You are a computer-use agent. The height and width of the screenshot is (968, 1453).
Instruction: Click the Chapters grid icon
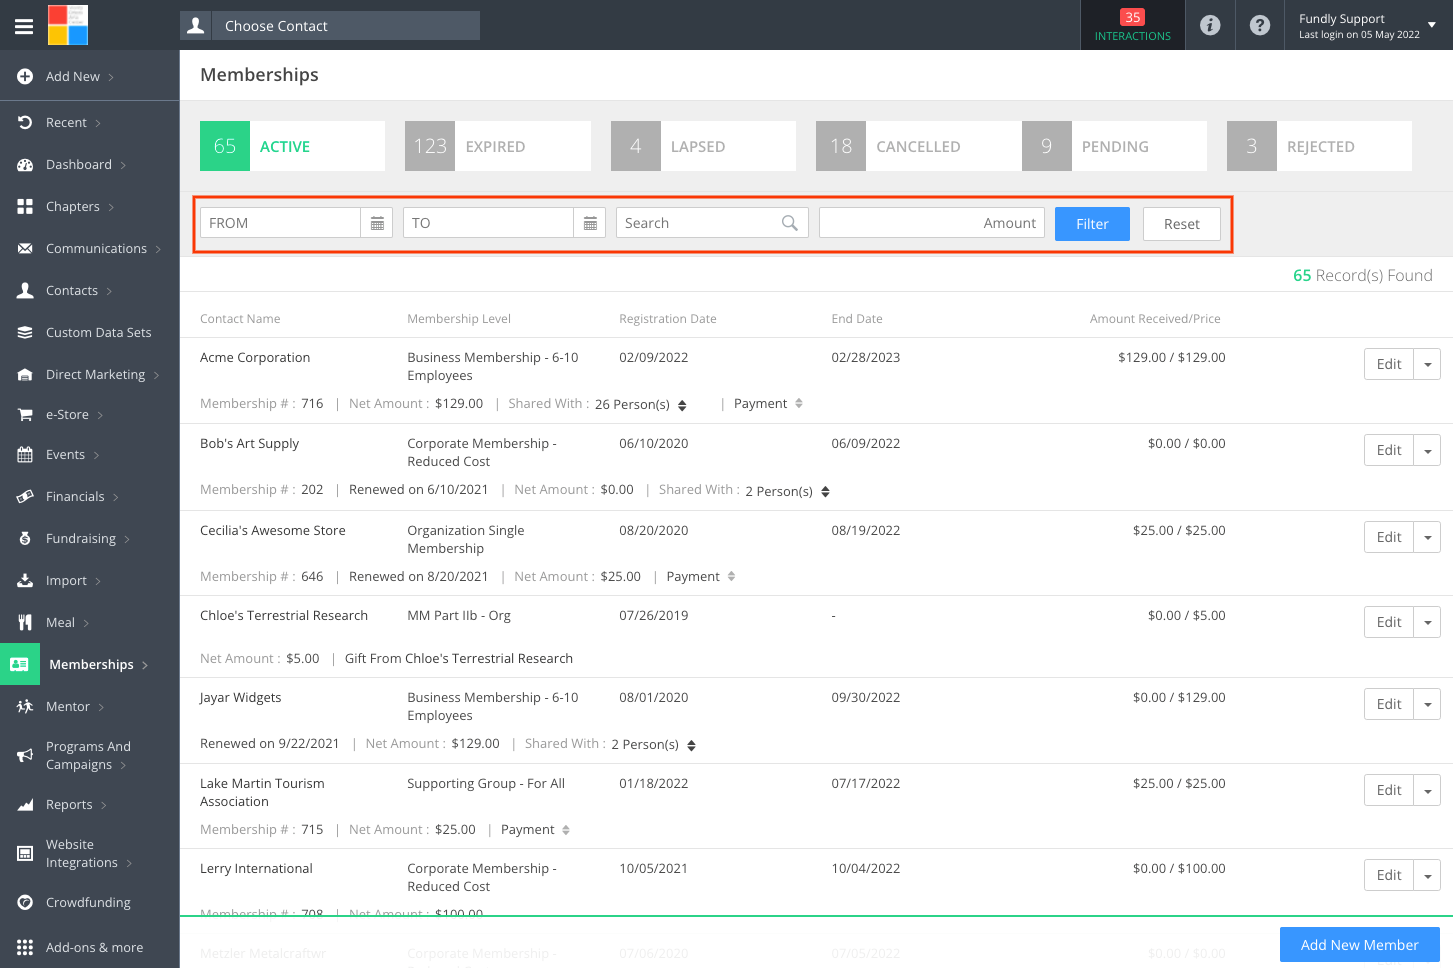tap(25, 206)
